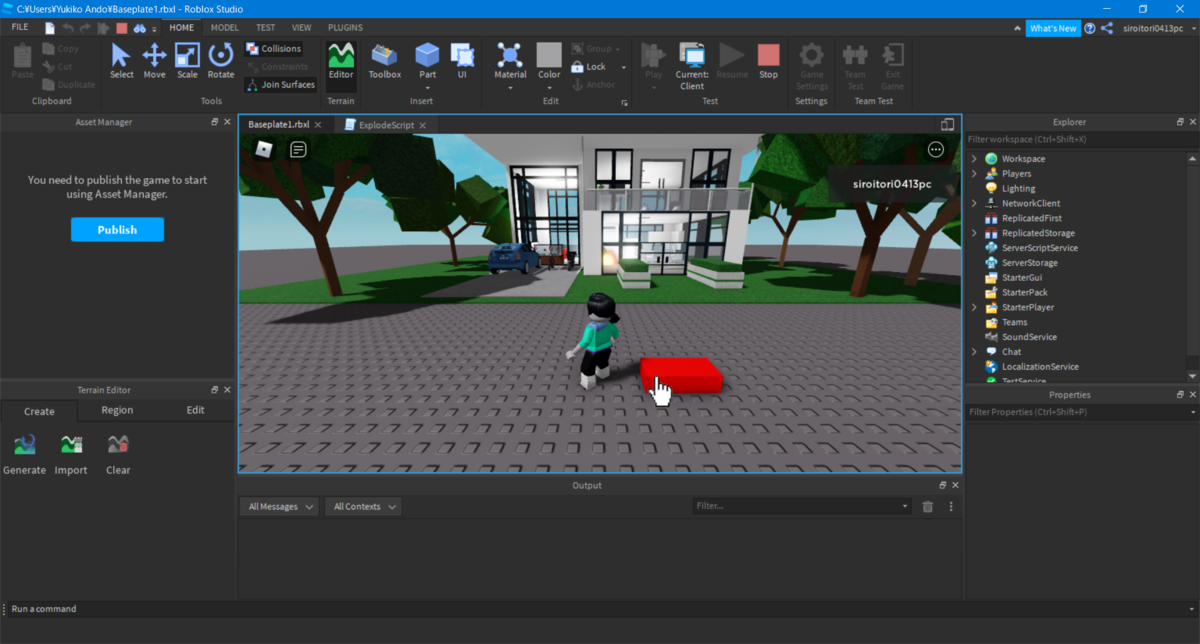Click the Current: Client view switcher

[692, 66]
